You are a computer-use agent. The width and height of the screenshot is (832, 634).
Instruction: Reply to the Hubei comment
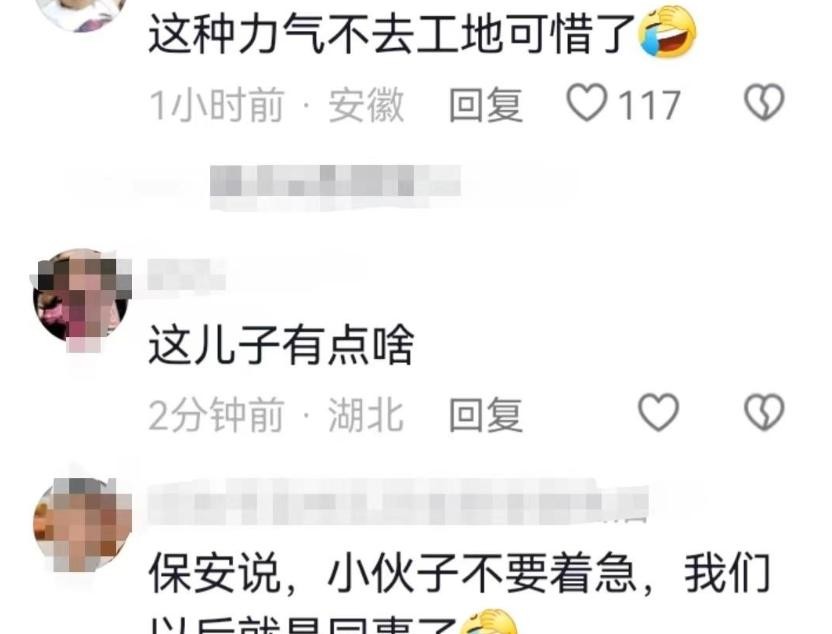(x=486, y=414)
